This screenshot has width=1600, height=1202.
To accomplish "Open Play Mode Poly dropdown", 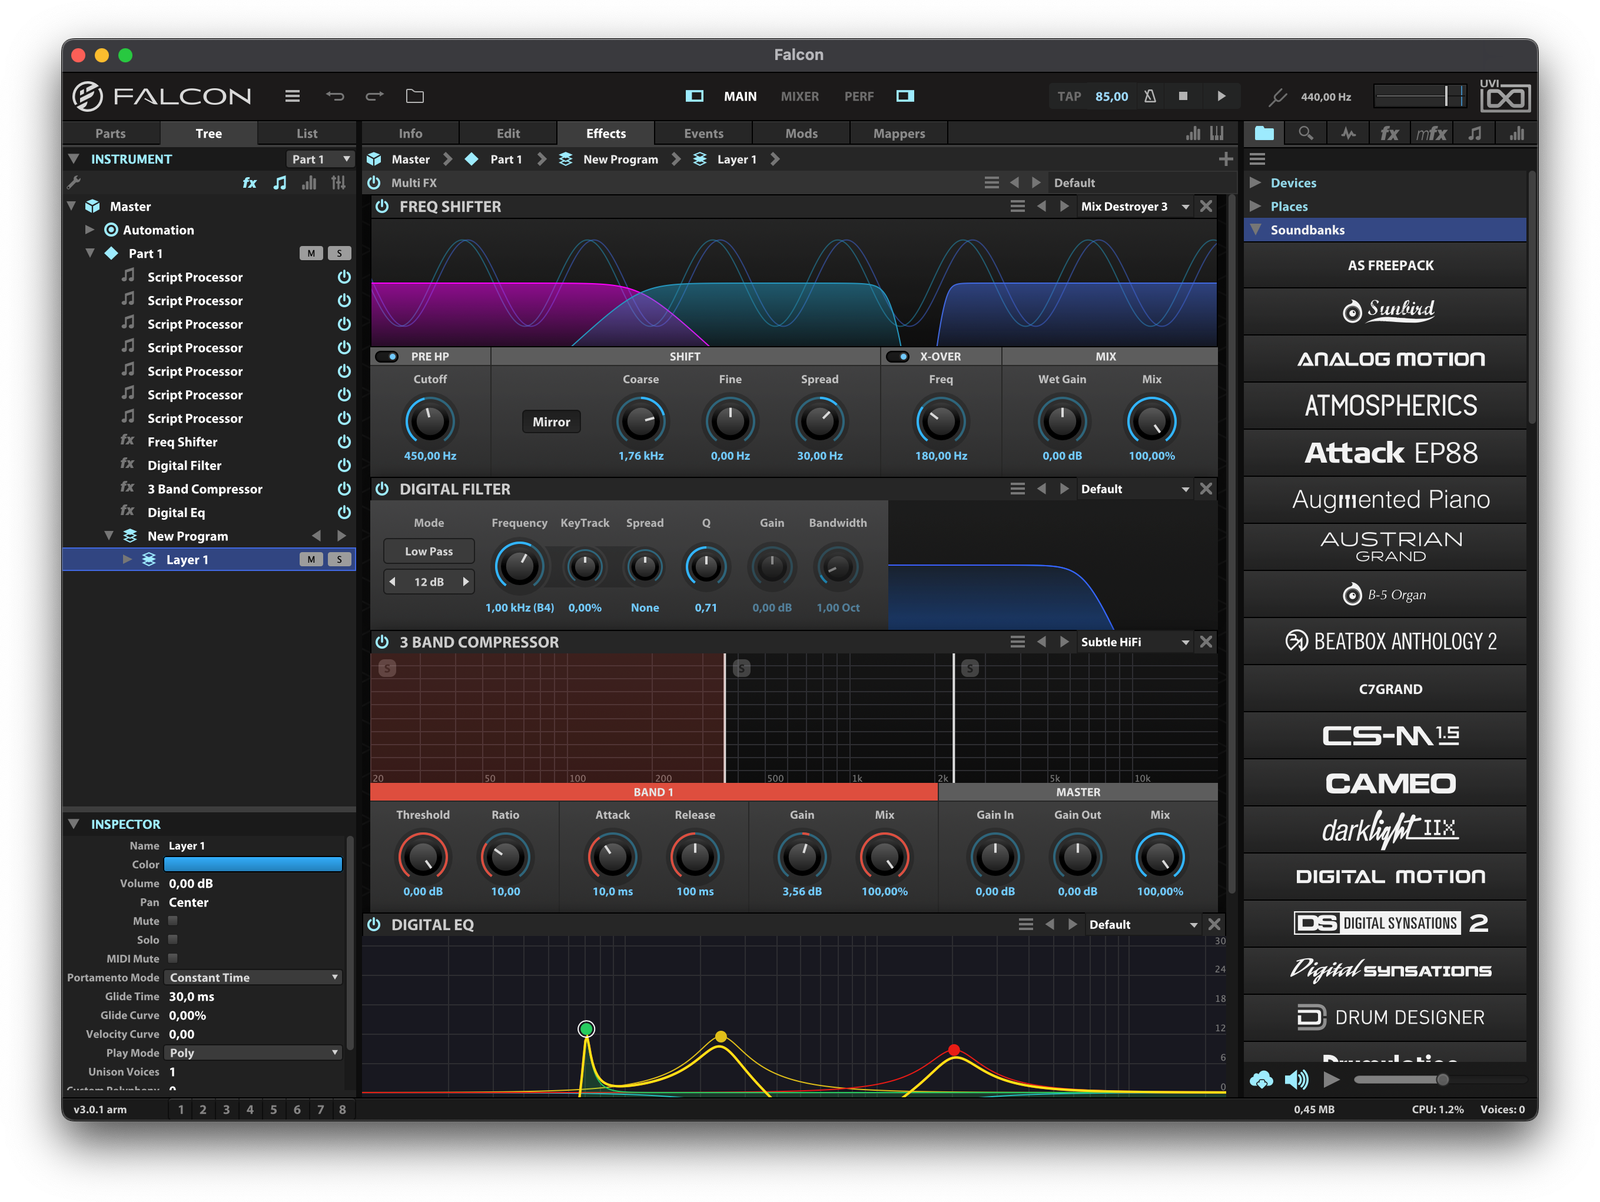I will 253,1053.
